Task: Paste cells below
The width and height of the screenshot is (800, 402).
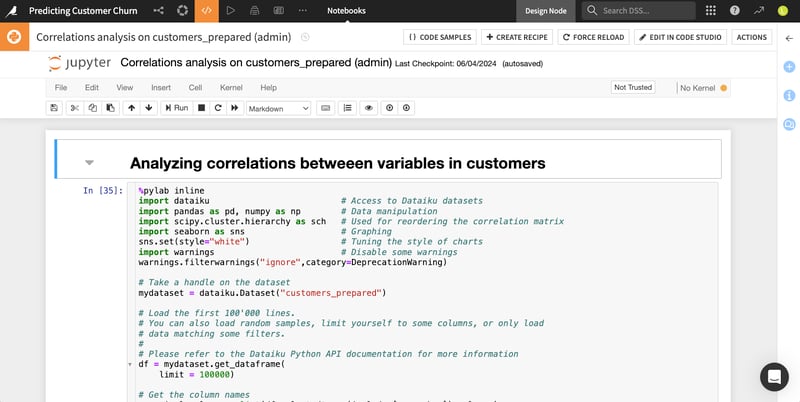Action: coord(110,108)
